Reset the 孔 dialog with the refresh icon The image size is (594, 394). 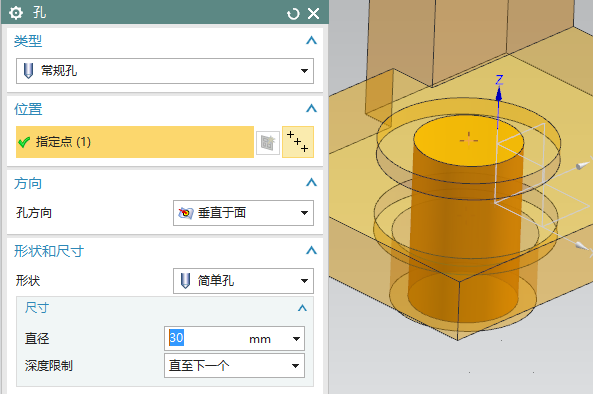coord(293,14)
